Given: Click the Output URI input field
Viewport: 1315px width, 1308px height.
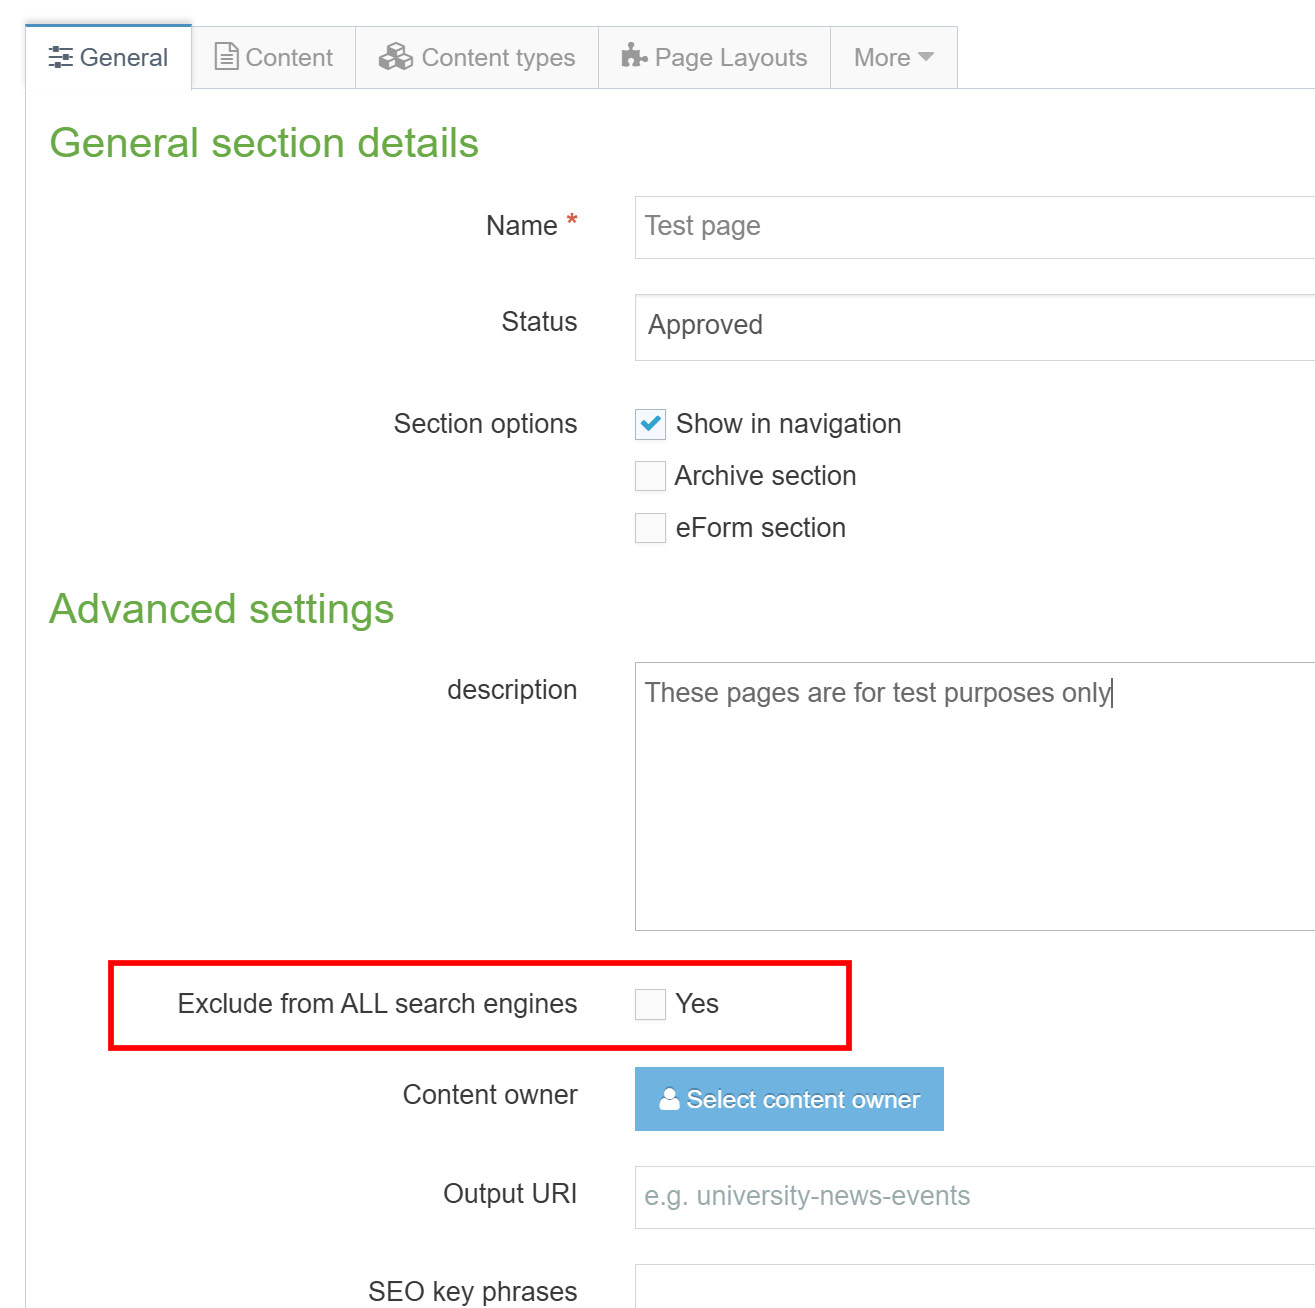Looking at the screenshot, I should click(974, 1197).
